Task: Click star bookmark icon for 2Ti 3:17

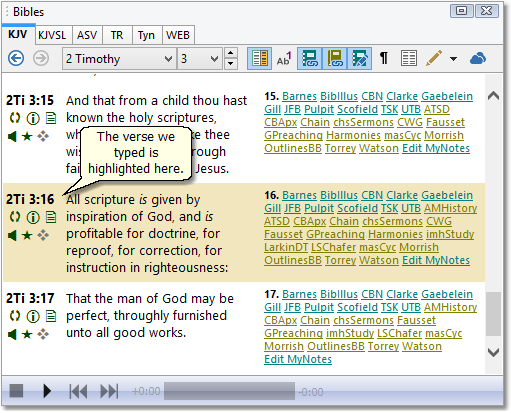Action: pyautogui.click(x=27, y=334)
